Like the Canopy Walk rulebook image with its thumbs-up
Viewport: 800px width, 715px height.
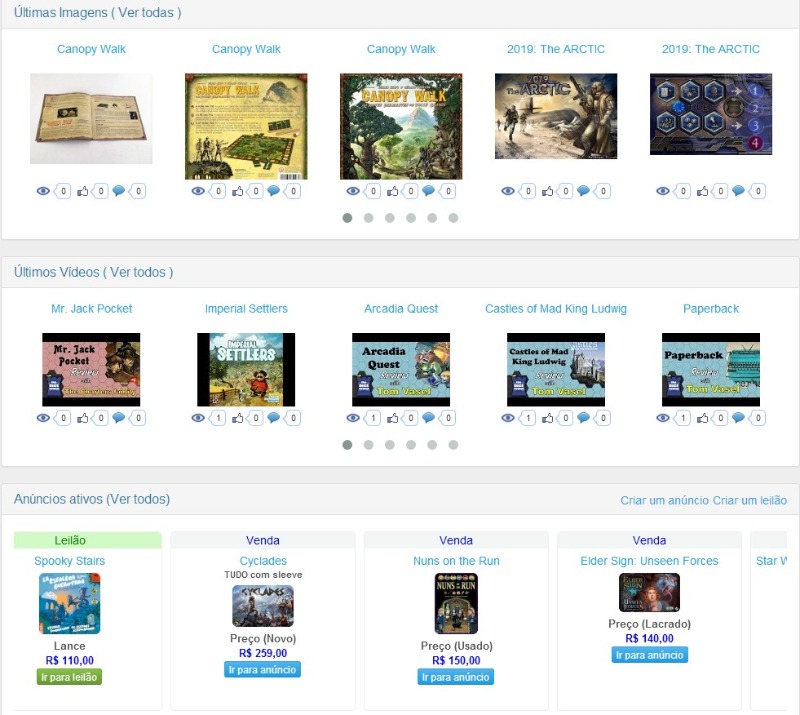83,191
